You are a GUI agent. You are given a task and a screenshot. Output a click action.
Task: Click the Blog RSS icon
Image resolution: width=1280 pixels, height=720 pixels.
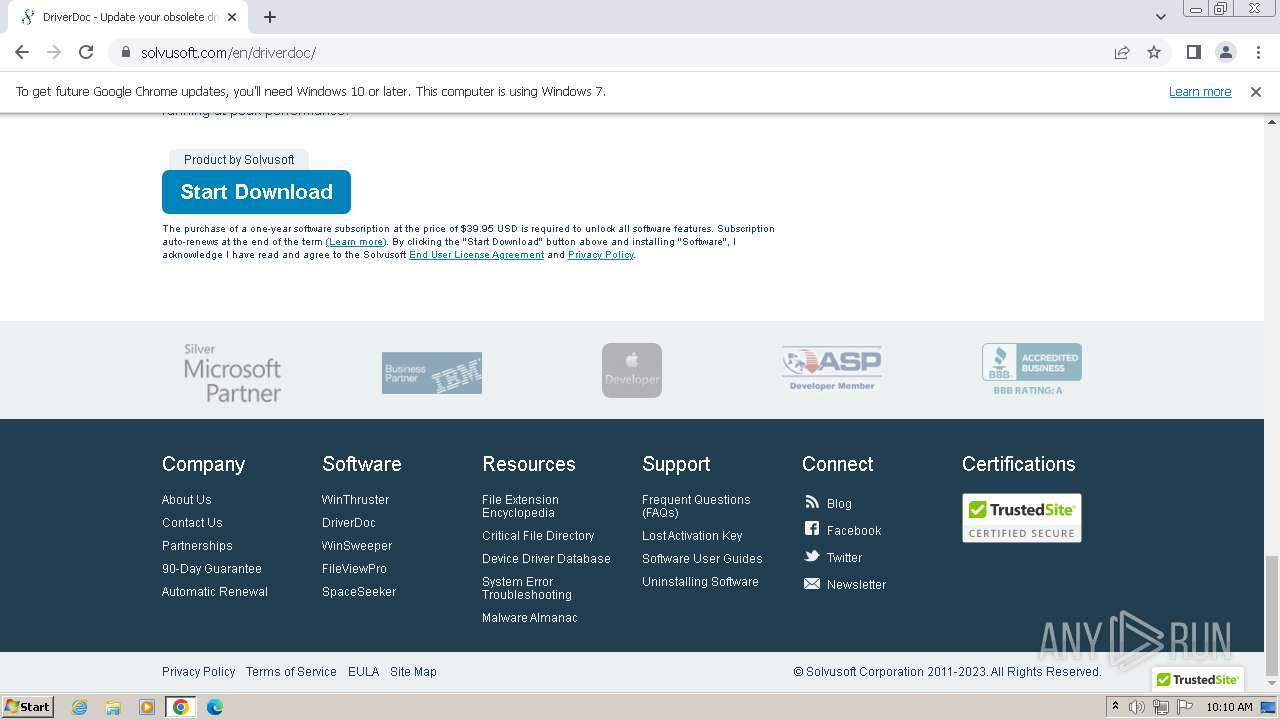pos(812,502)
